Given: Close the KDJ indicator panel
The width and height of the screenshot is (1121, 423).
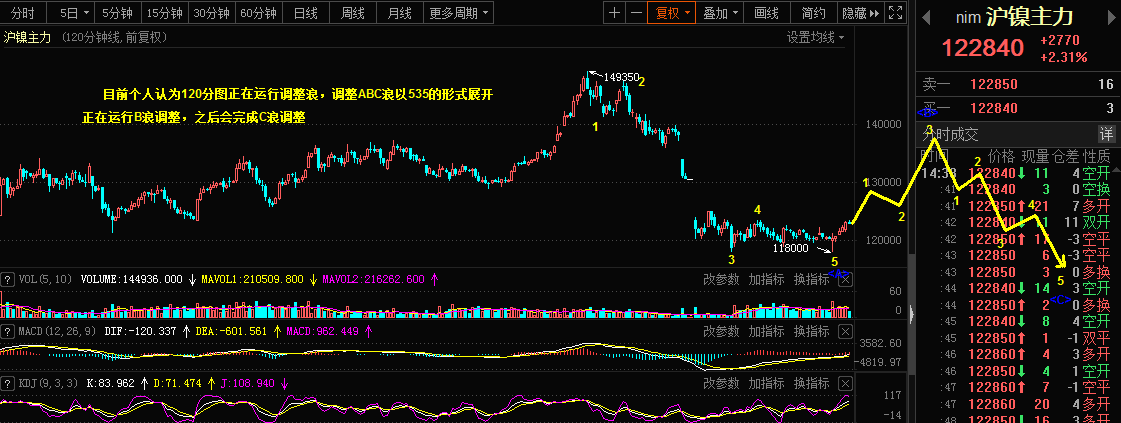Looking at the screenshot, I should 845,383.
